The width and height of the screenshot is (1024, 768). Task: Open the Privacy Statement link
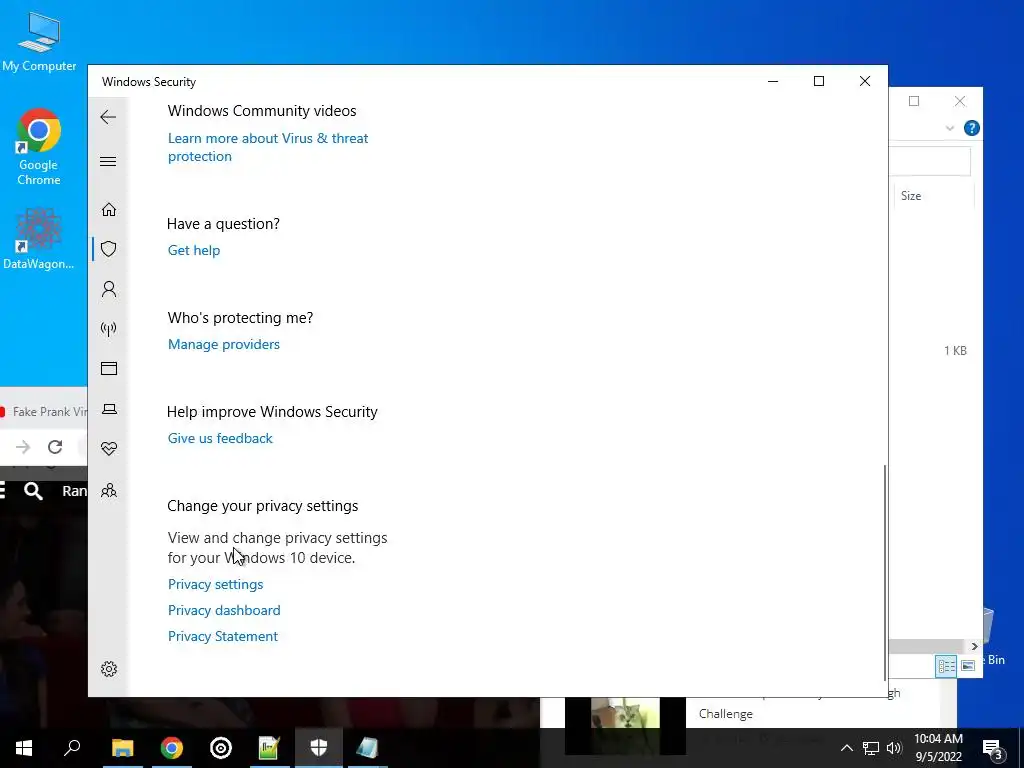click(x=223, y=636)
